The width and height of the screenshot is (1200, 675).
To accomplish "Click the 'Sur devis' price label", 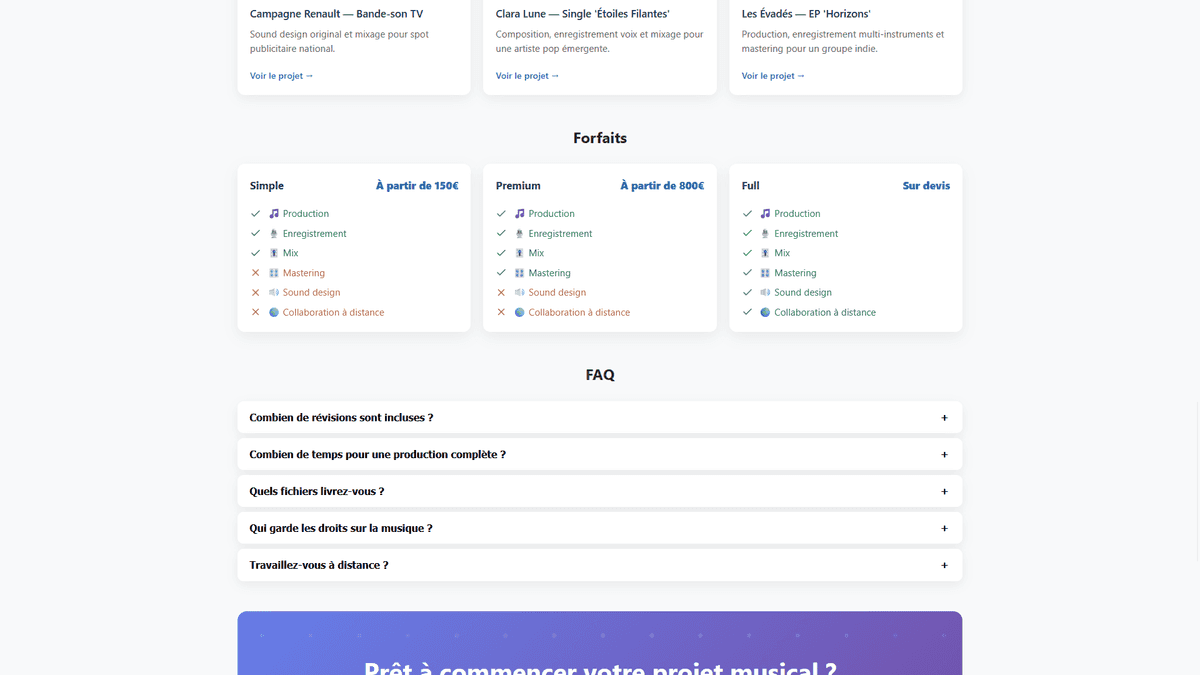I will click(926, 186).
